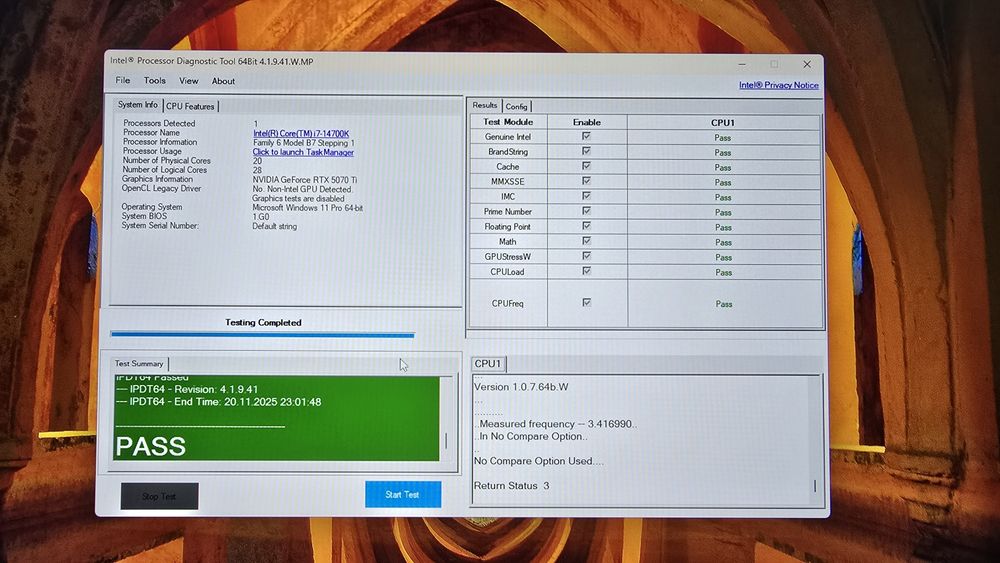Toggle the MMXSSE test checkbox
Image resolution: width=1000 pixels, height=563 pixels.
pos(586,180)
